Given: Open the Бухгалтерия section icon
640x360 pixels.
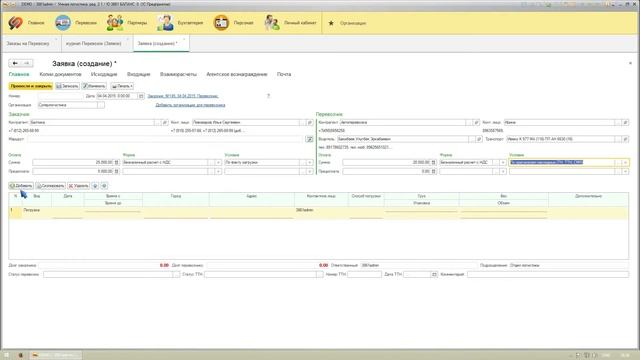Looking at the screenshot, I should point(165,23).
